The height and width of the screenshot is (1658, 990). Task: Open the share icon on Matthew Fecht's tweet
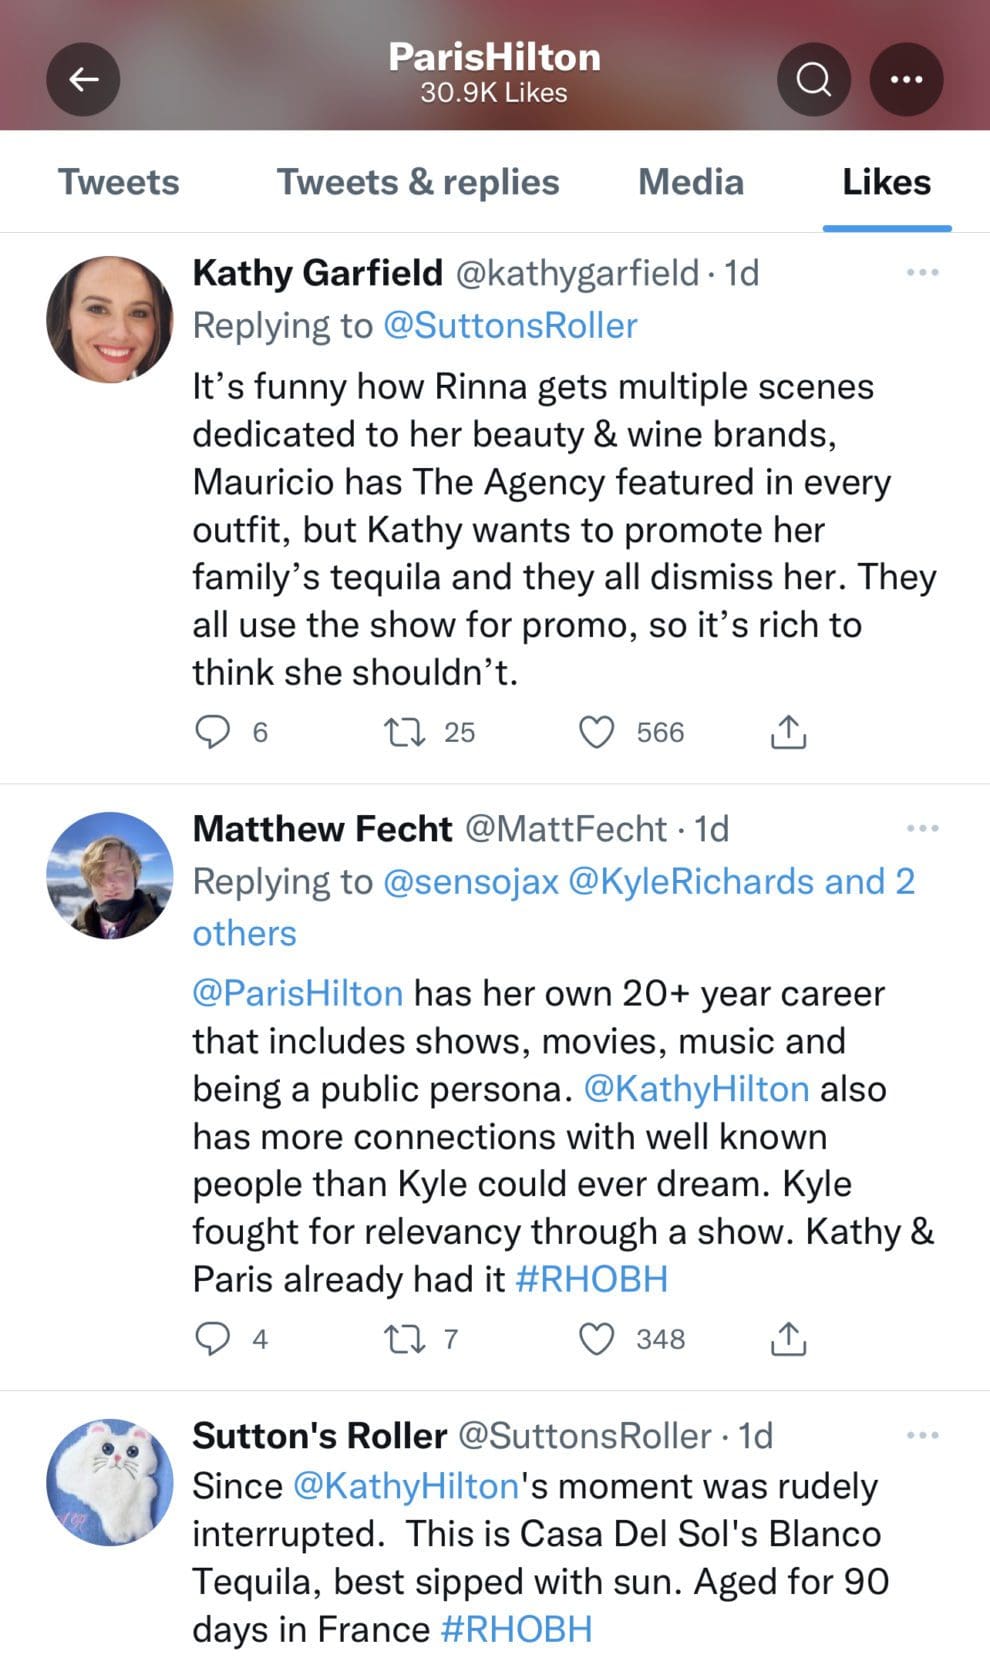click(789, 1340)
